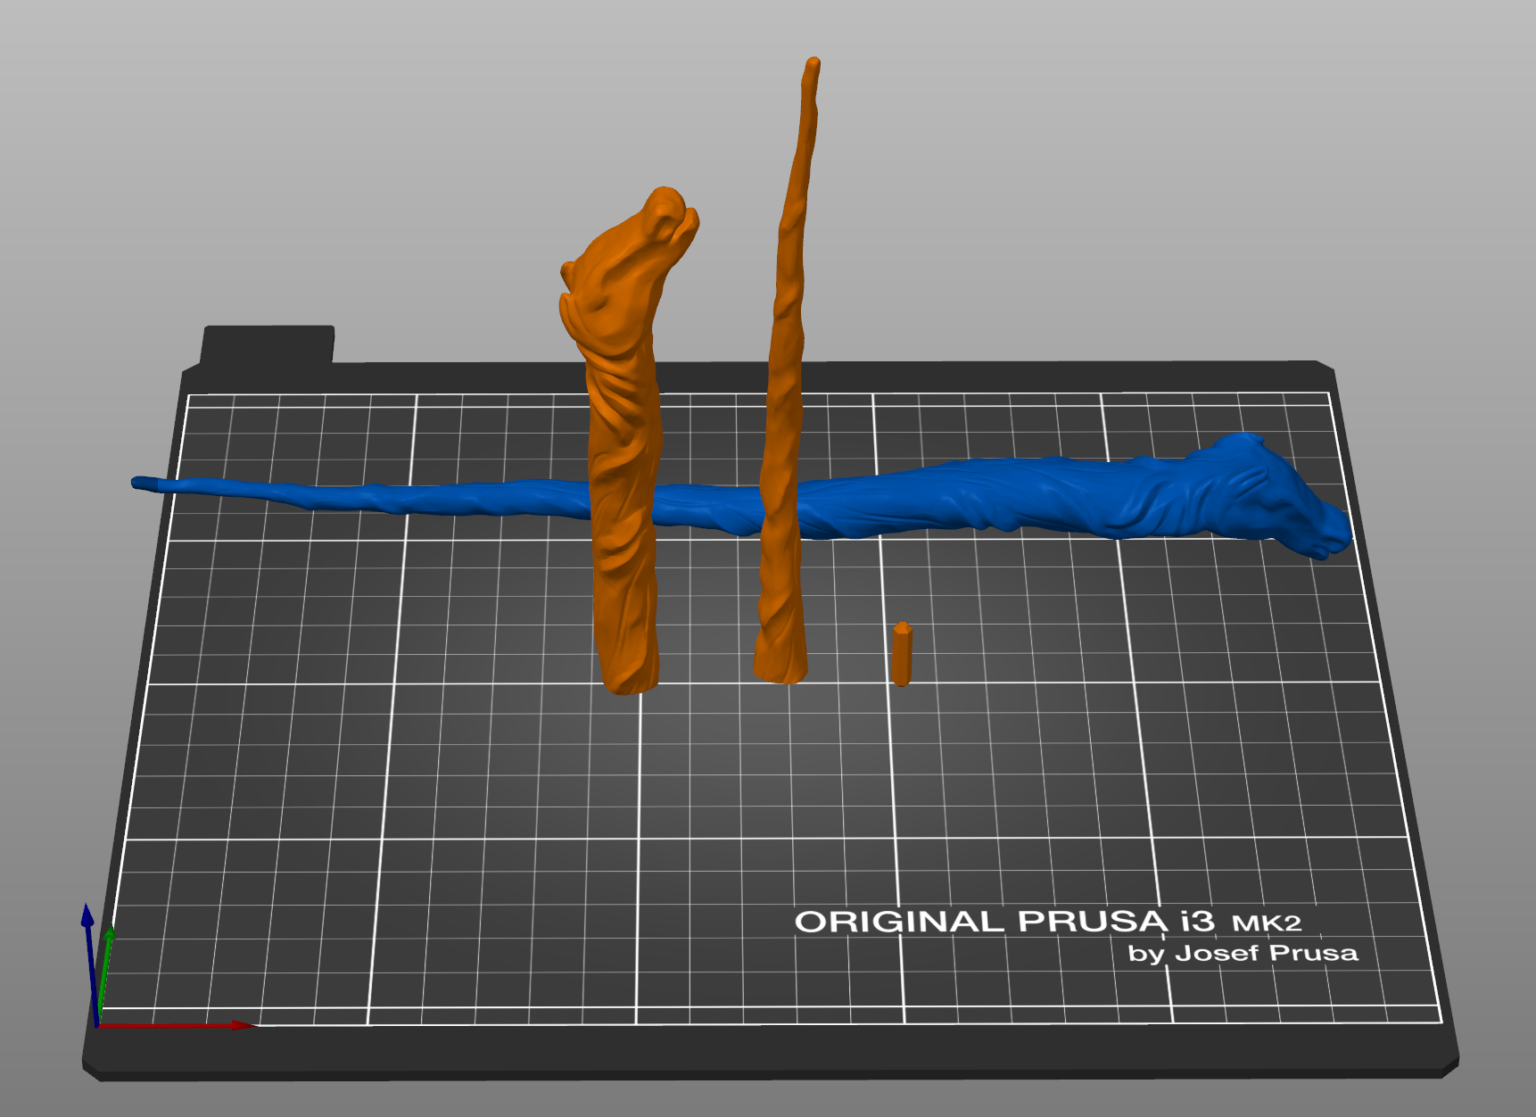Click the raised tab on bed's back corner

click(x=268, y=345)
